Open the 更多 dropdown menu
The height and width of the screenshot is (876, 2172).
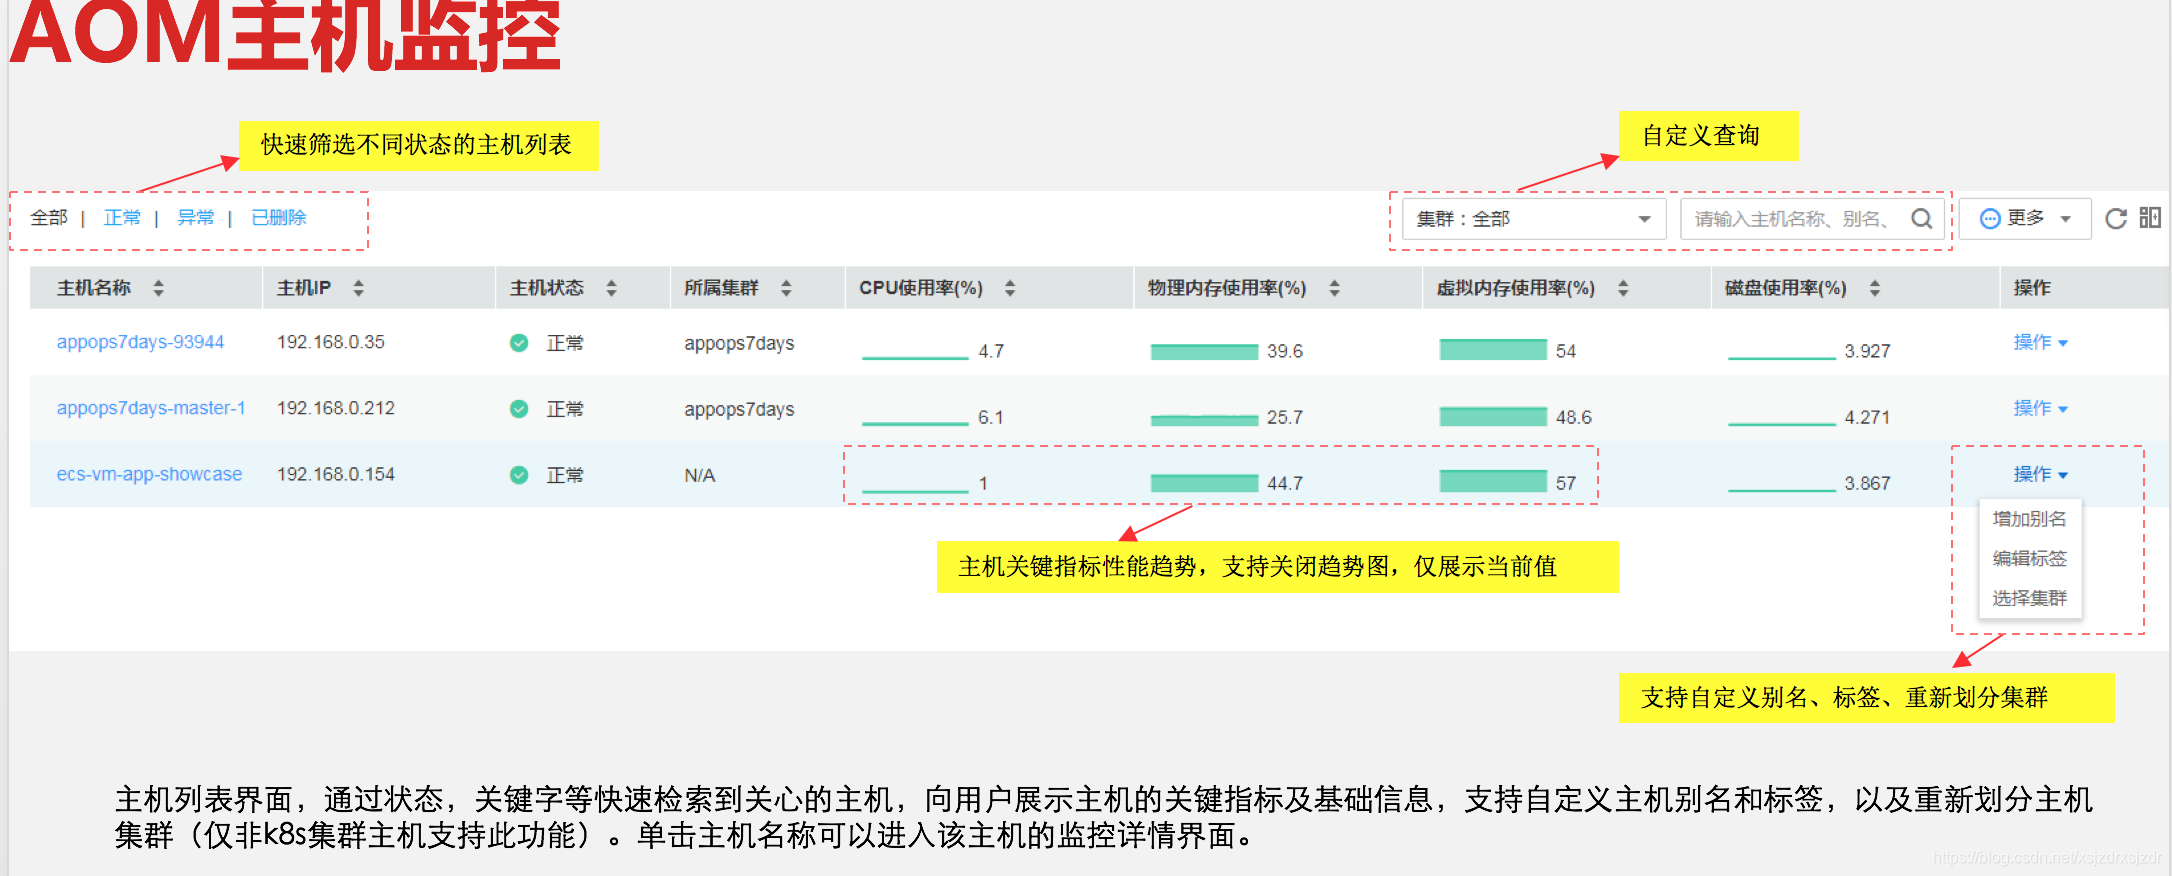pos(2025,218)
